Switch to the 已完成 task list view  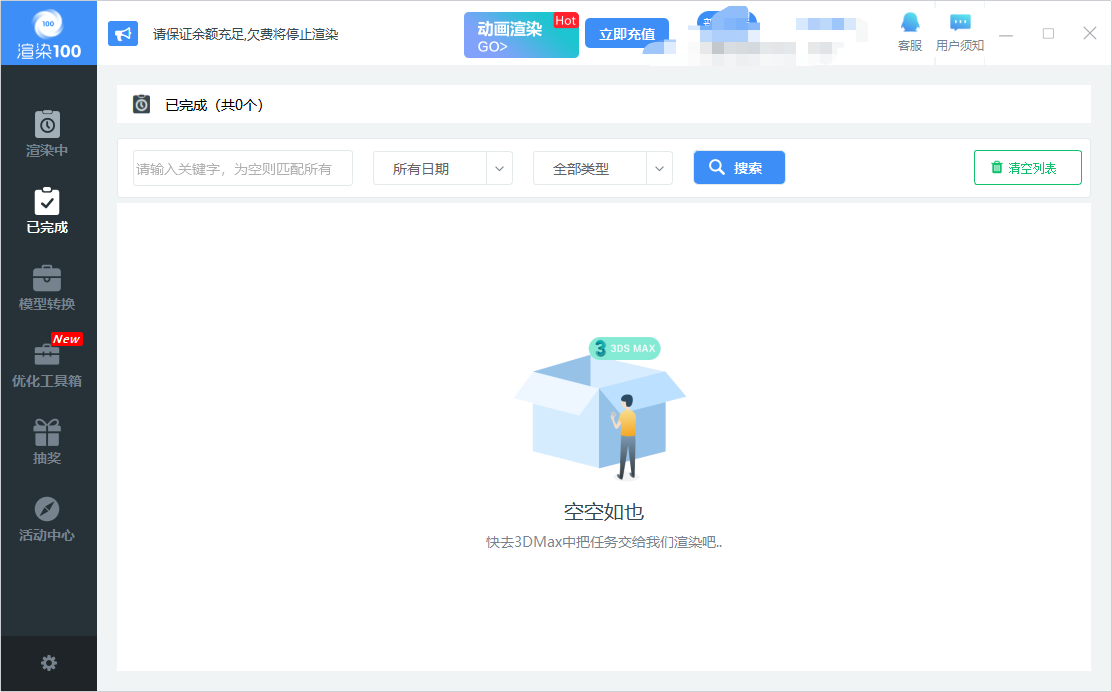tap(48, 210)
